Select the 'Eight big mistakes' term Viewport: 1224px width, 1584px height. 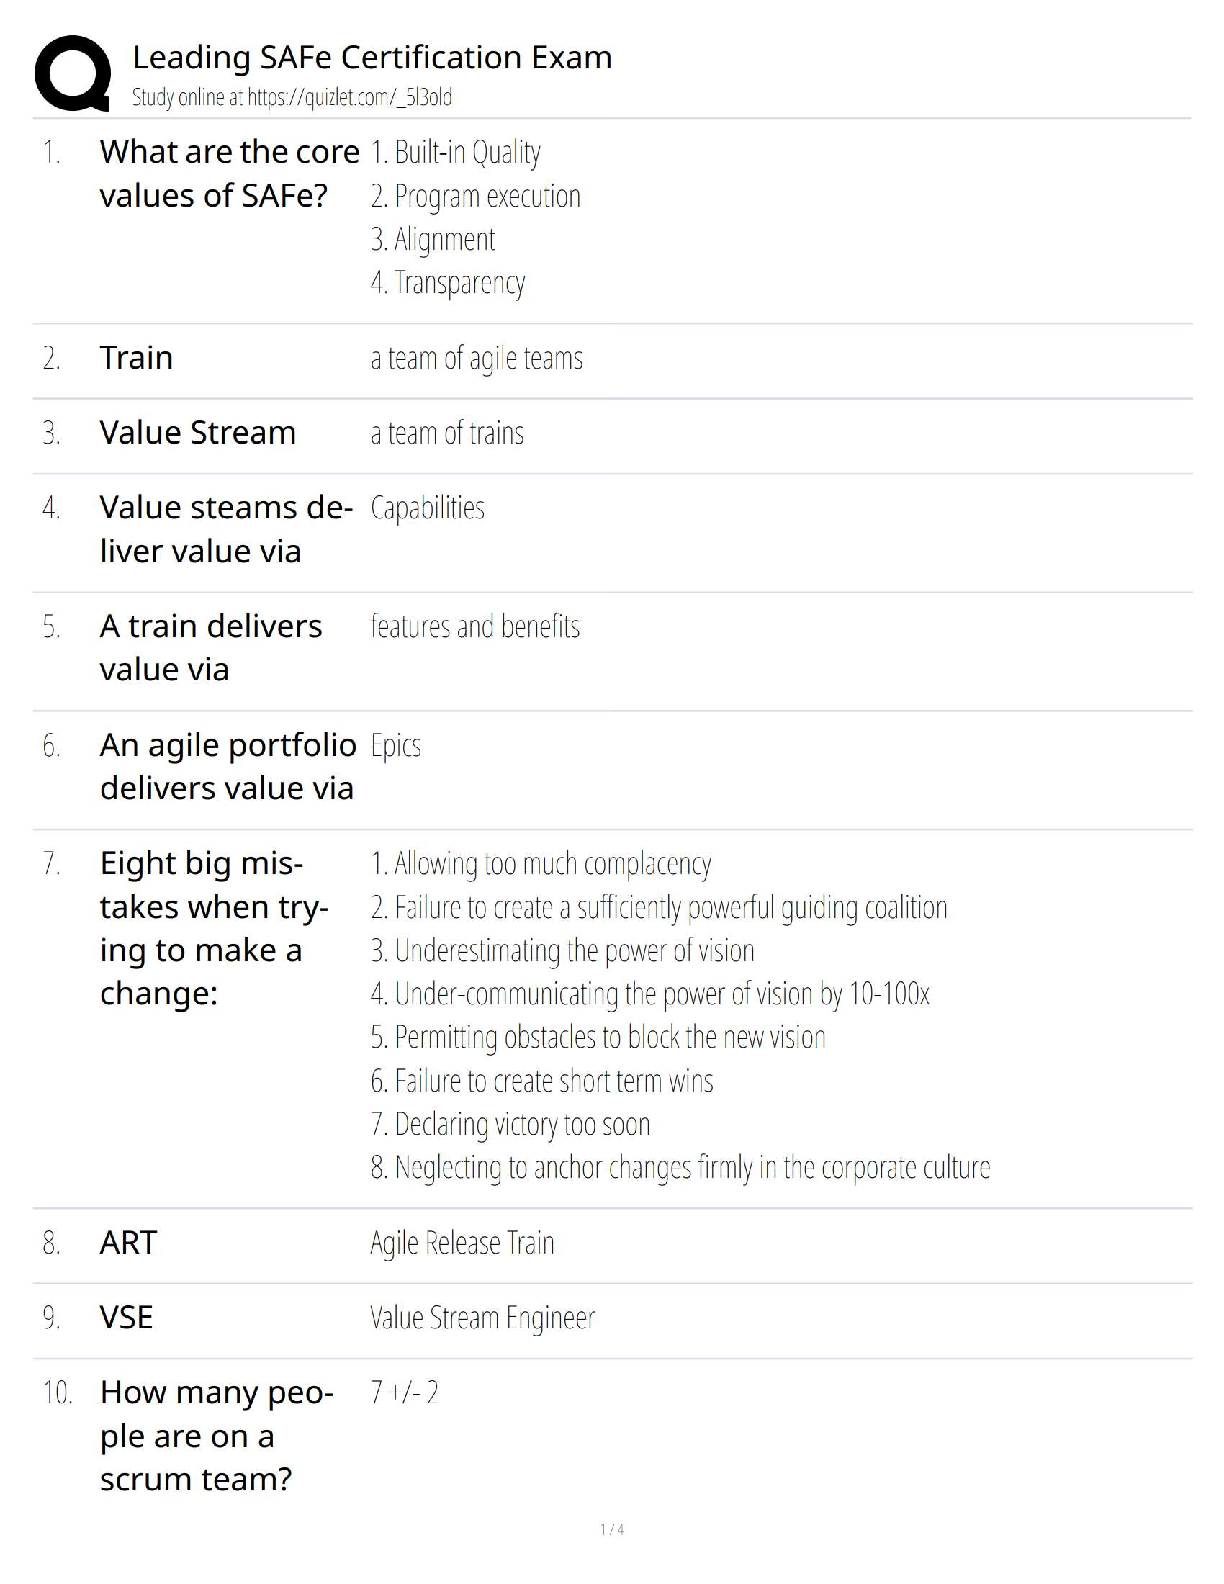click(x=214, y=928)
